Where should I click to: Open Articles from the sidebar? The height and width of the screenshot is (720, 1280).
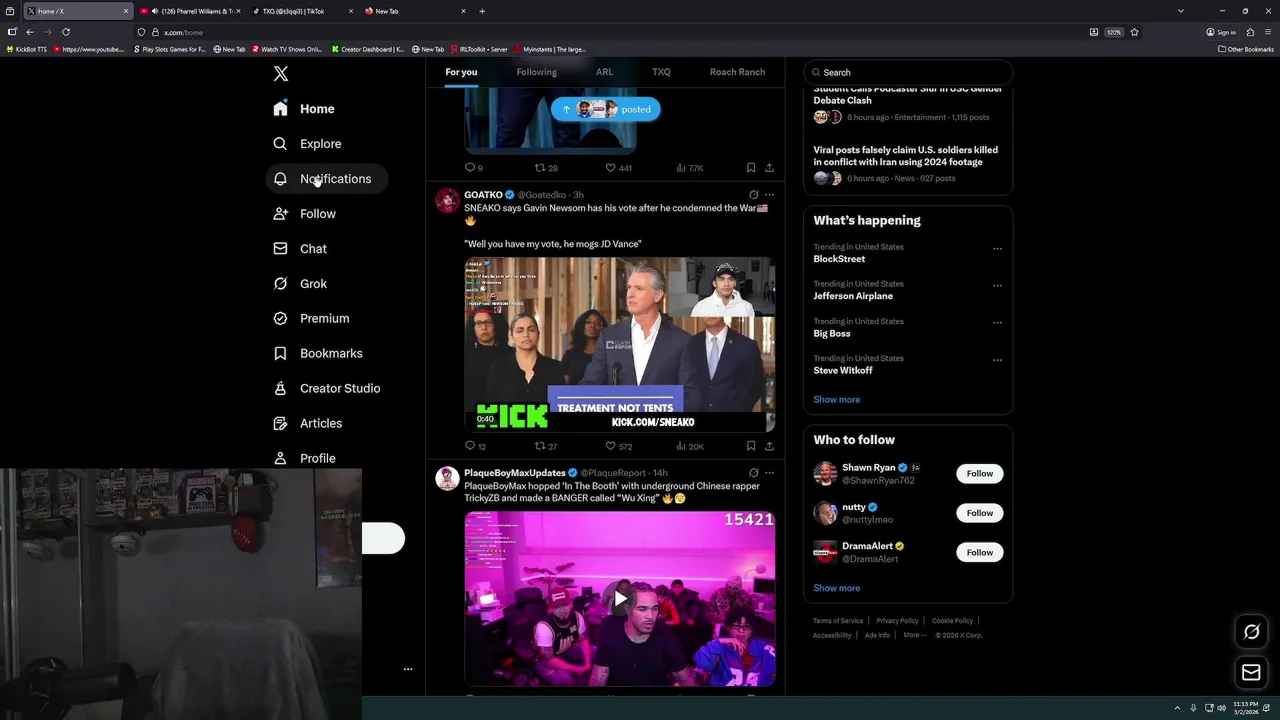tap(308, 424)
